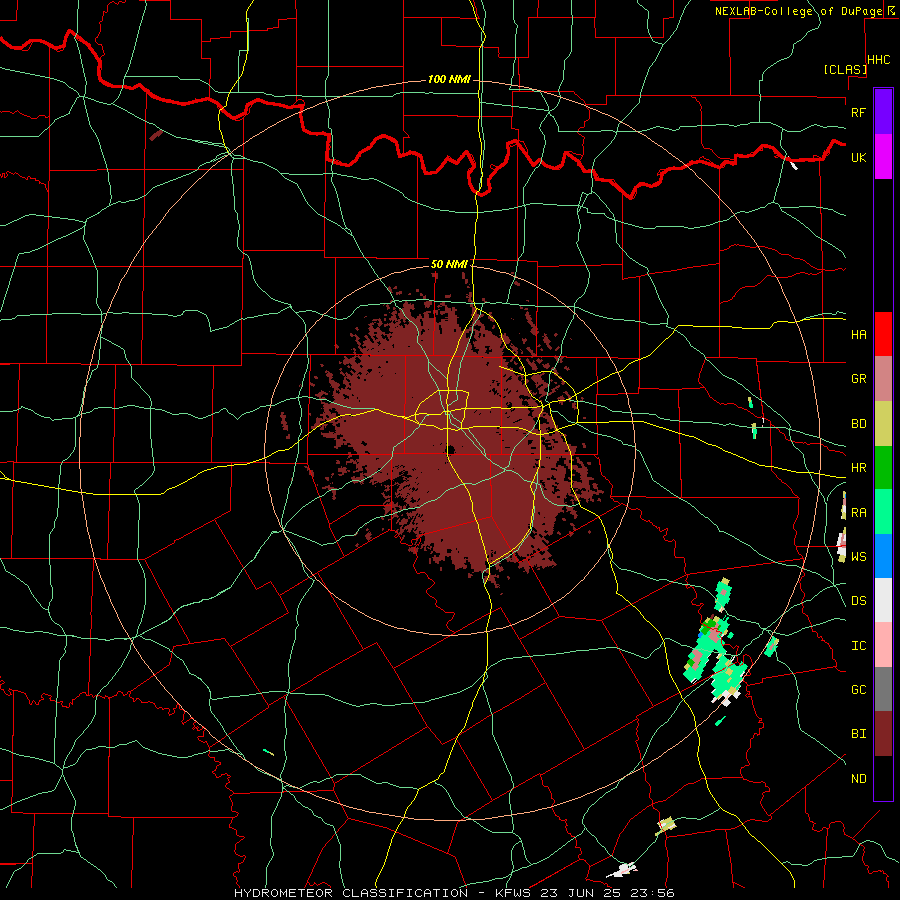Select the light pink IC legend swatch
900x900 pixels.
883,645
